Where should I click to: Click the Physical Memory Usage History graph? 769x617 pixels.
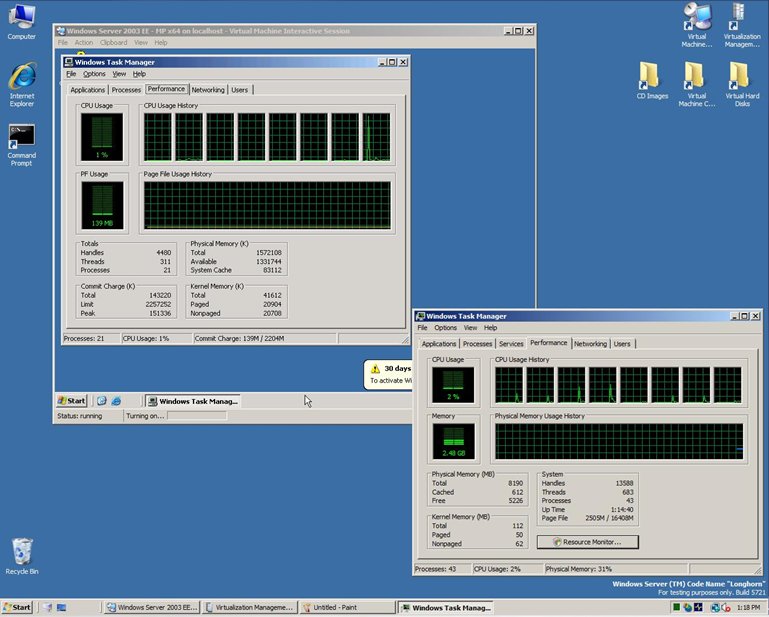point(619,441)
